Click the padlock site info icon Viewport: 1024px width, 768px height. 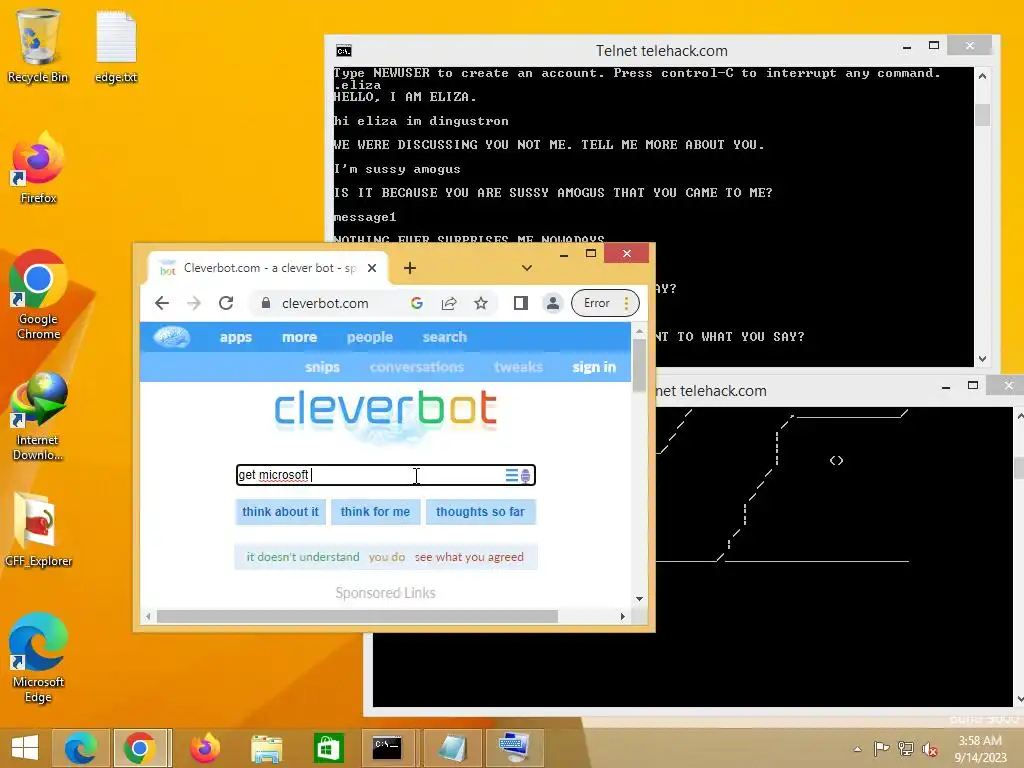pyautogui.click(x=266, y=303)
